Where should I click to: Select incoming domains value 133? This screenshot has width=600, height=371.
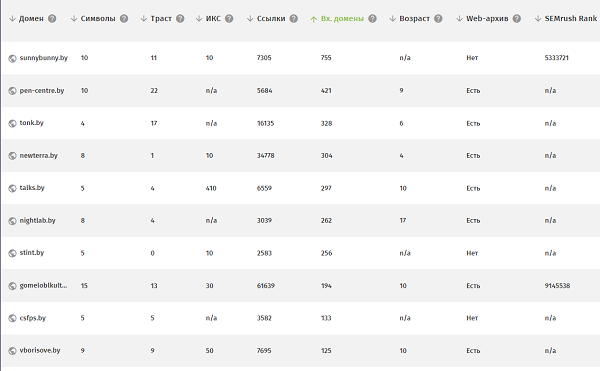(x=326, y=318)
